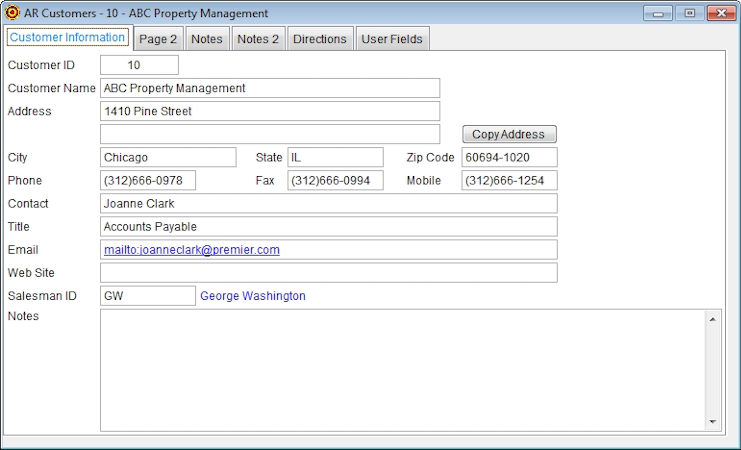This screenshot has width=741, height=450.
Task: Click the Zip Code field 60694-1020
Action: coord(509,157)
